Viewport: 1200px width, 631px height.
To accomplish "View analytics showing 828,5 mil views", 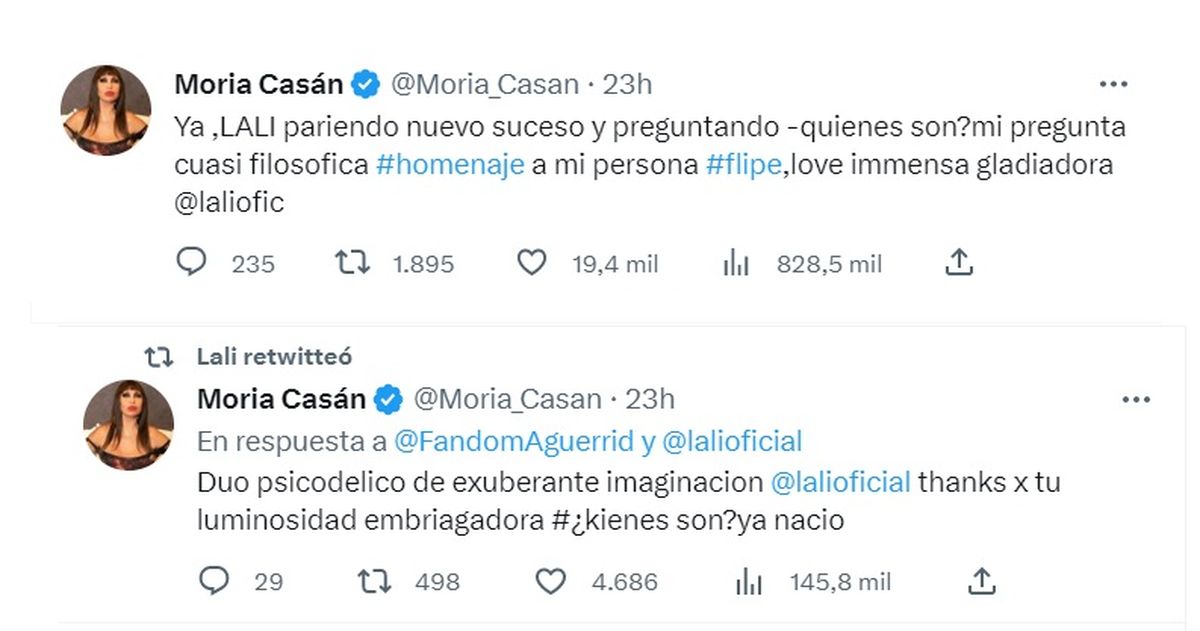I will tap(735, 264).
